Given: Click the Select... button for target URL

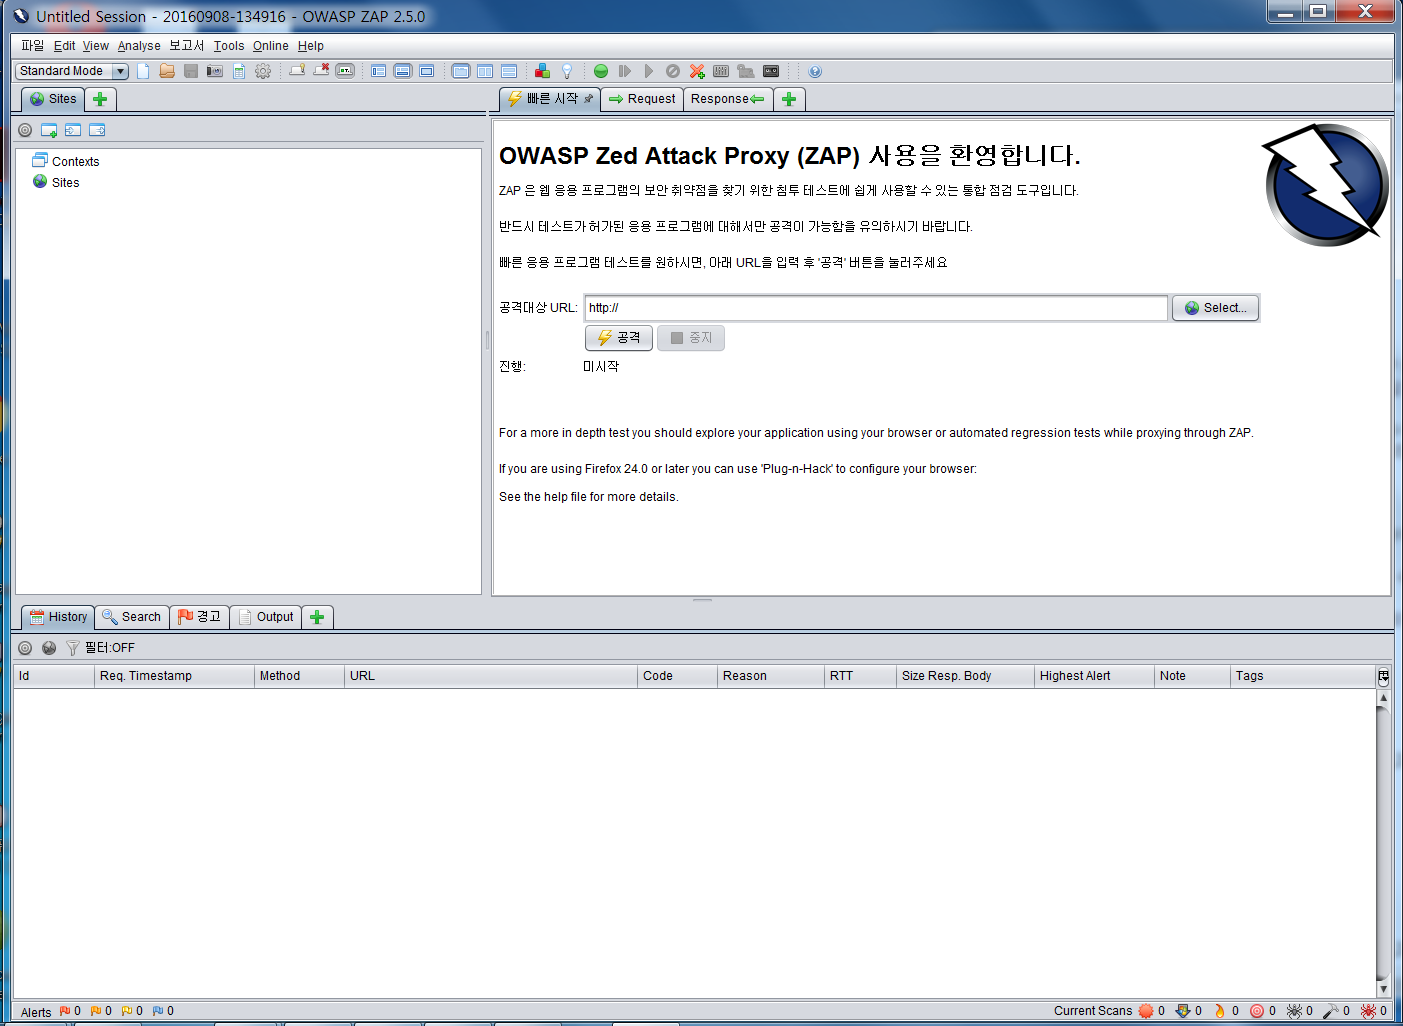Looking at the screenshot, I should (x=1215, y=307).
